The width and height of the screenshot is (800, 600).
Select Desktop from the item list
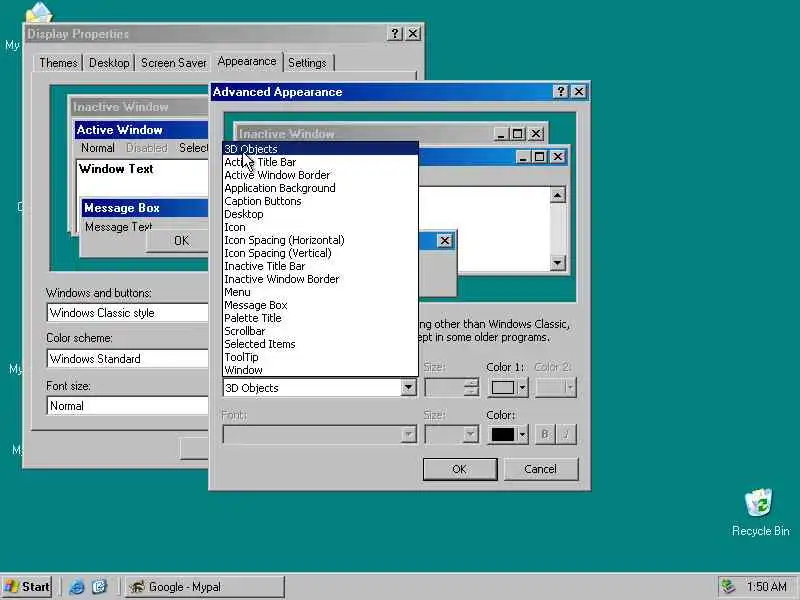click(320, 214)
